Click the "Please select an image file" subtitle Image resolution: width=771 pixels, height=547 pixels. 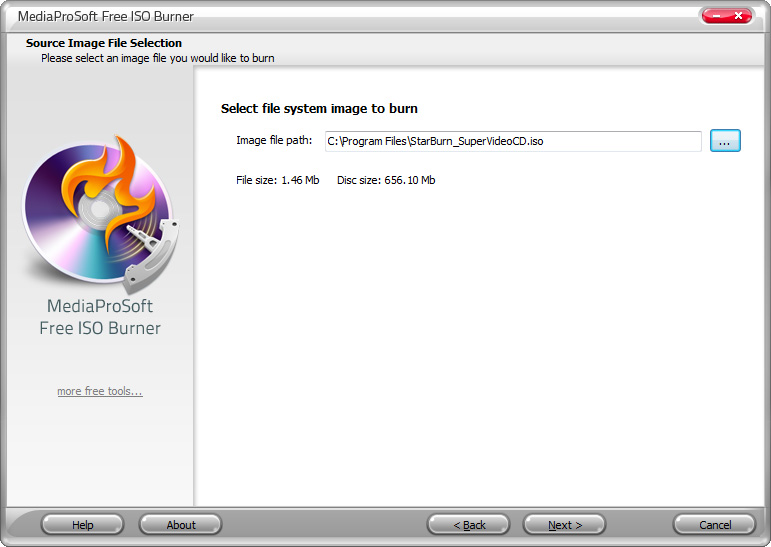coord(158,58)
